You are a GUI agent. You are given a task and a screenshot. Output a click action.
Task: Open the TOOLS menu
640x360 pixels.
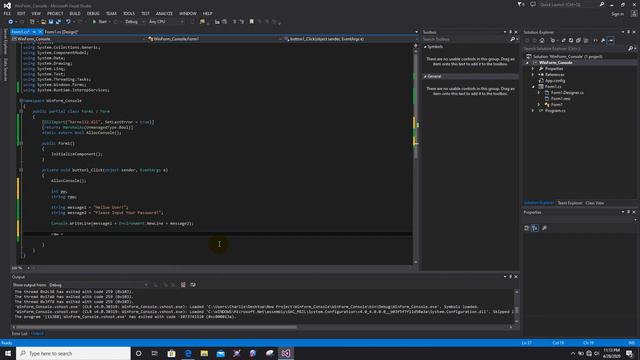129,13
